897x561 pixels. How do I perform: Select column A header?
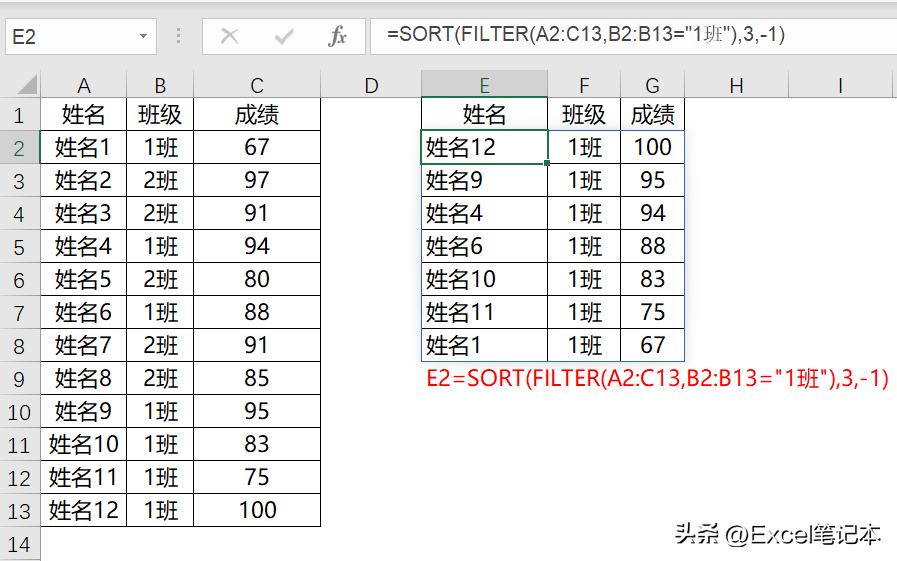[84, 85]
